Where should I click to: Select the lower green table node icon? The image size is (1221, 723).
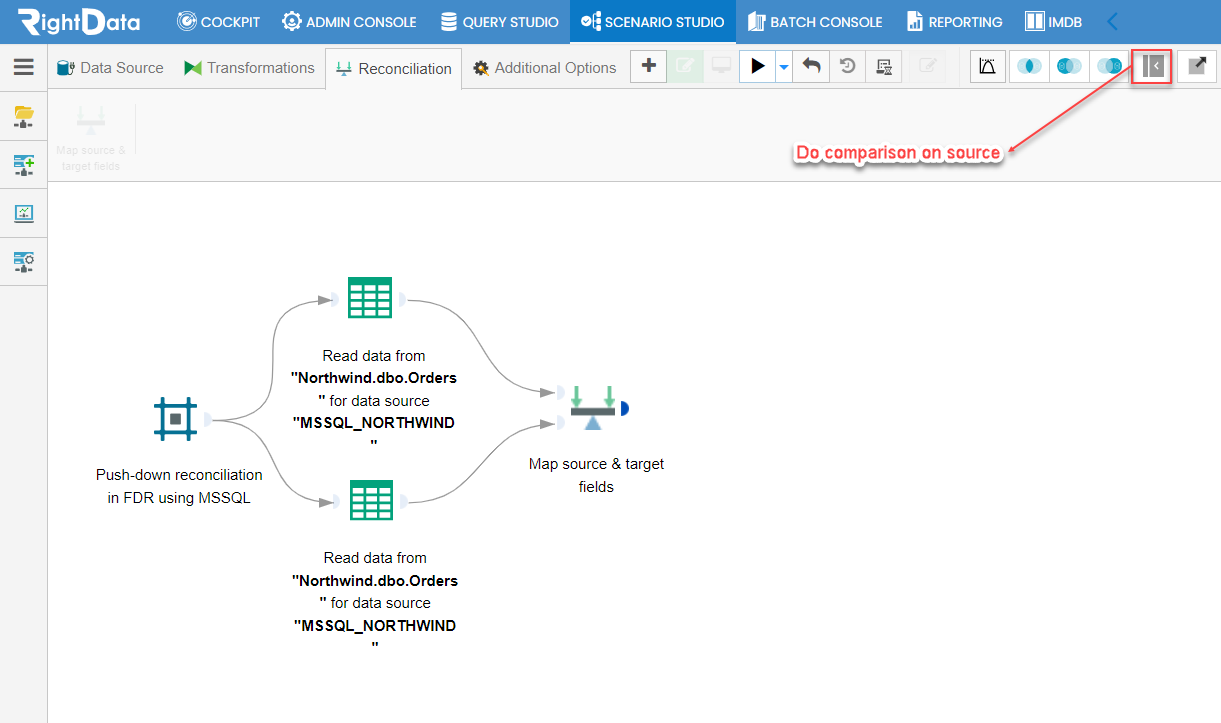[371, 500]
